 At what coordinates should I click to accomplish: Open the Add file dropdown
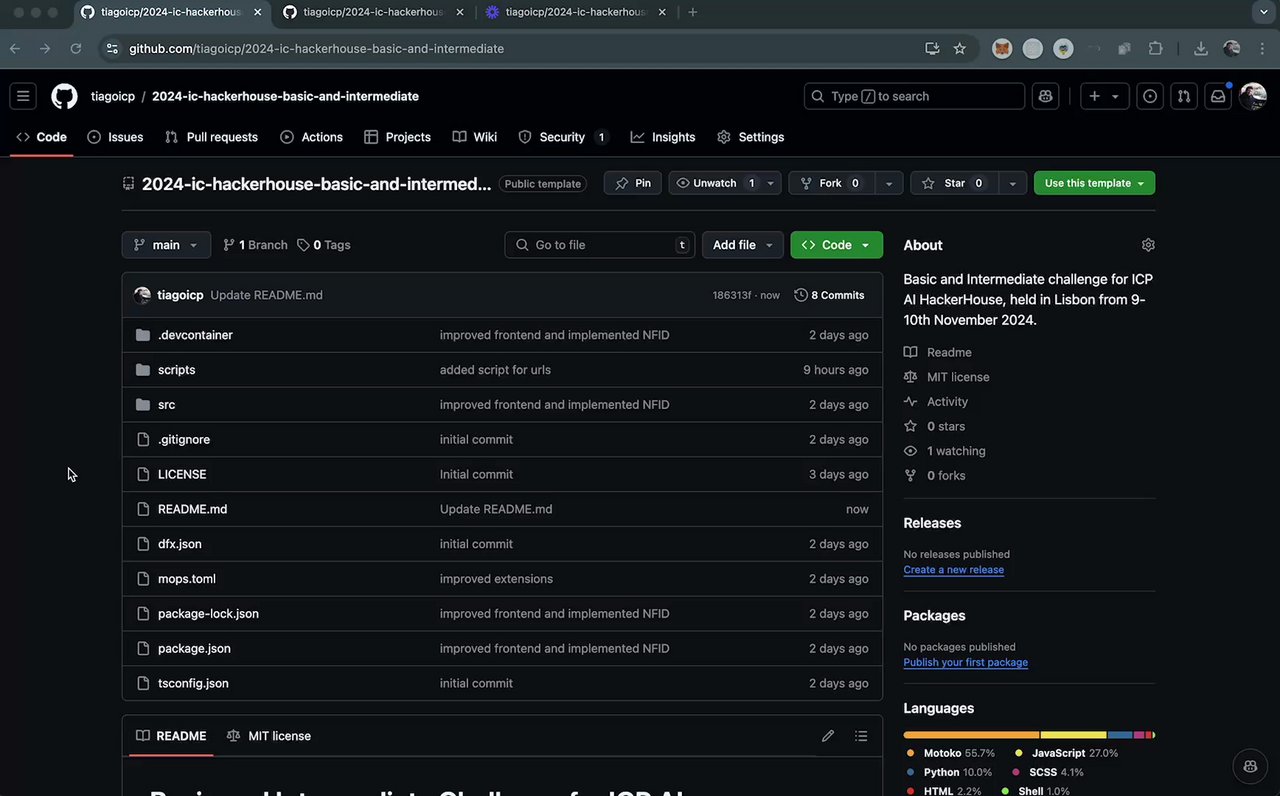pyautogui.click(x=743, y=245)
